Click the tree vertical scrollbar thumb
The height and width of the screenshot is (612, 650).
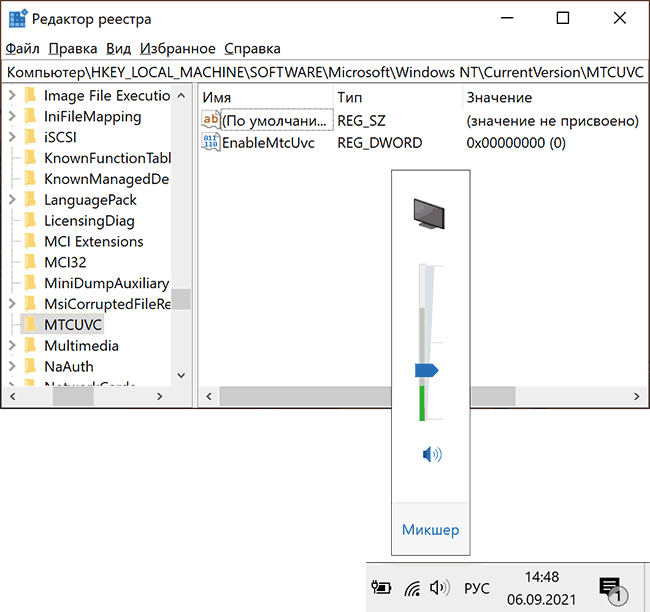[181, 299]
